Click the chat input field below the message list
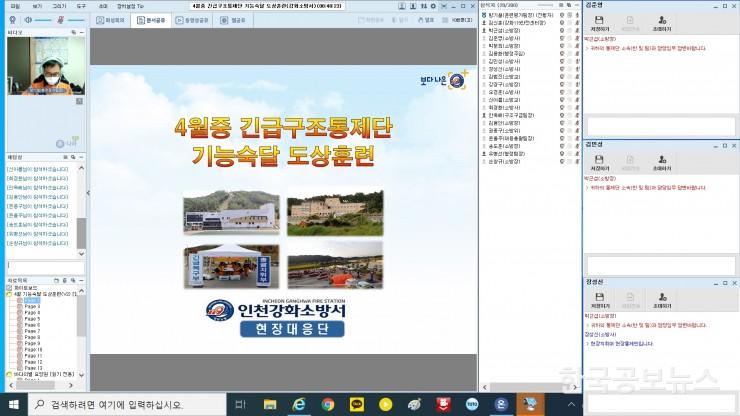Screen dimensions: 740x416 tap(46, 267)
